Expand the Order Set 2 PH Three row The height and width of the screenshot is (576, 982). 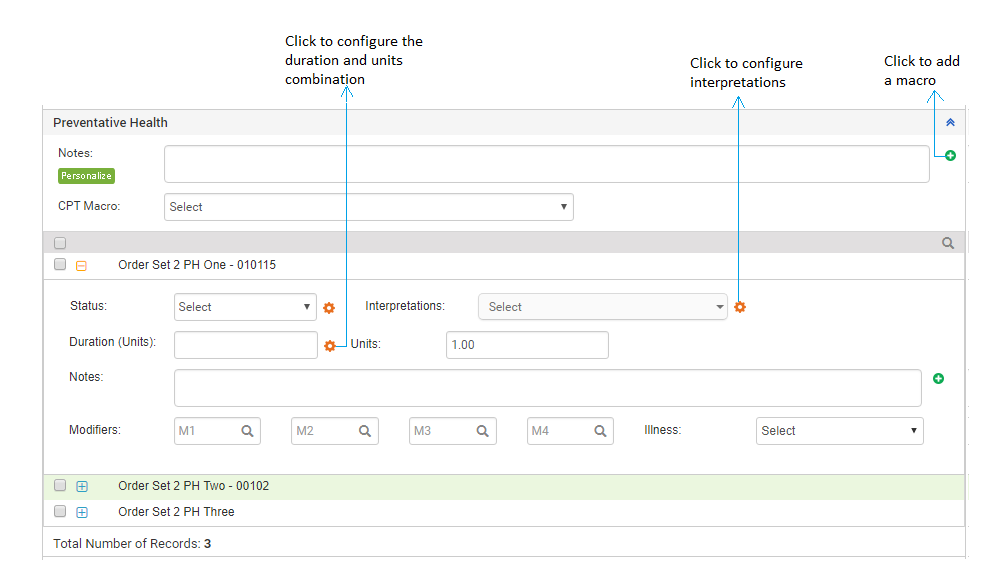point(82,512)
